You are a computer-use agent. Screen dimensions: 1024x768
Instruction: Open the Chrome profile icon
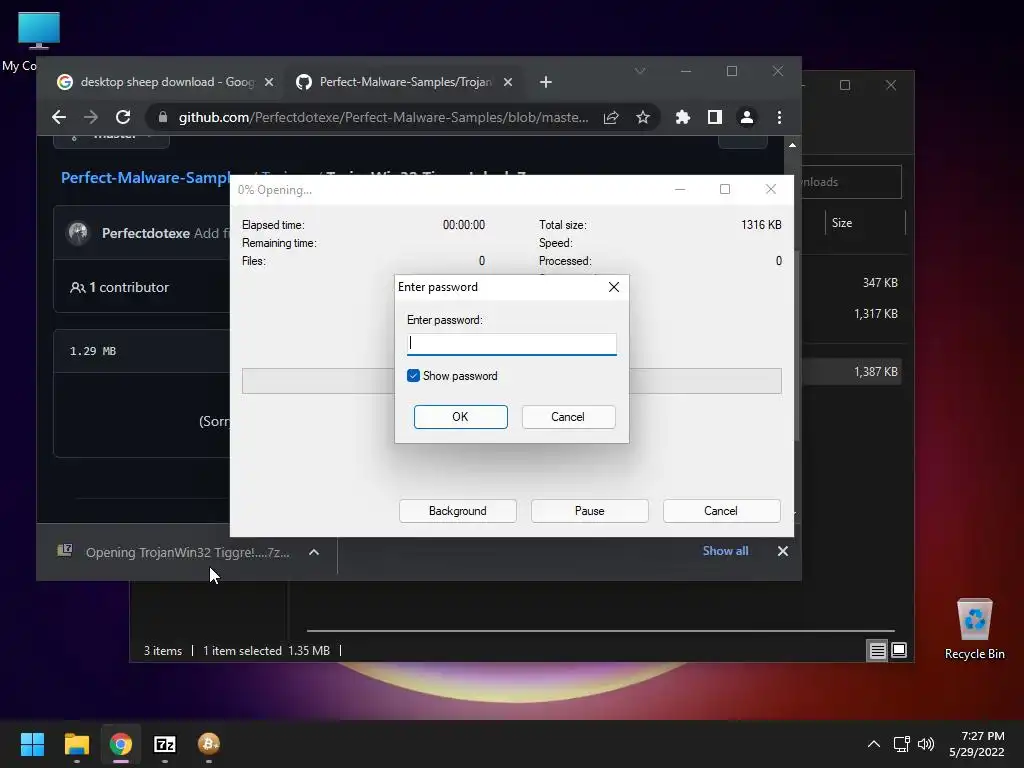pos(746,117)
